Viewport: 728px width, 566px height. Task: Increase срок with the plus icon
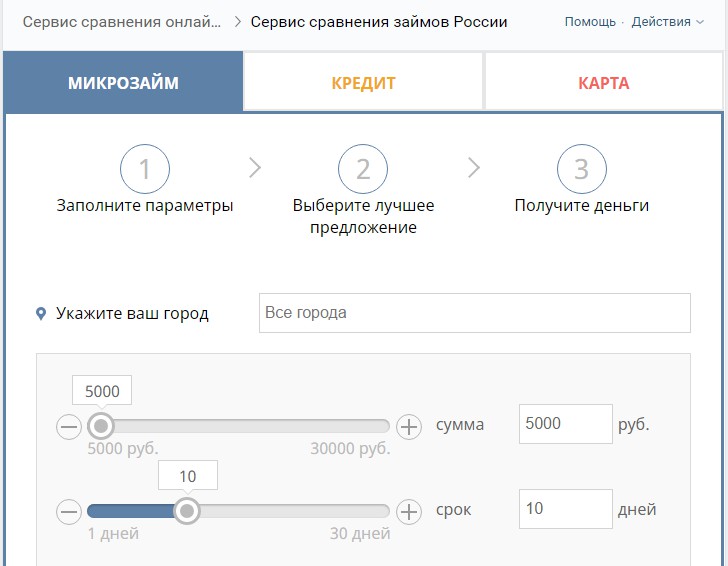tap(409, 512)
